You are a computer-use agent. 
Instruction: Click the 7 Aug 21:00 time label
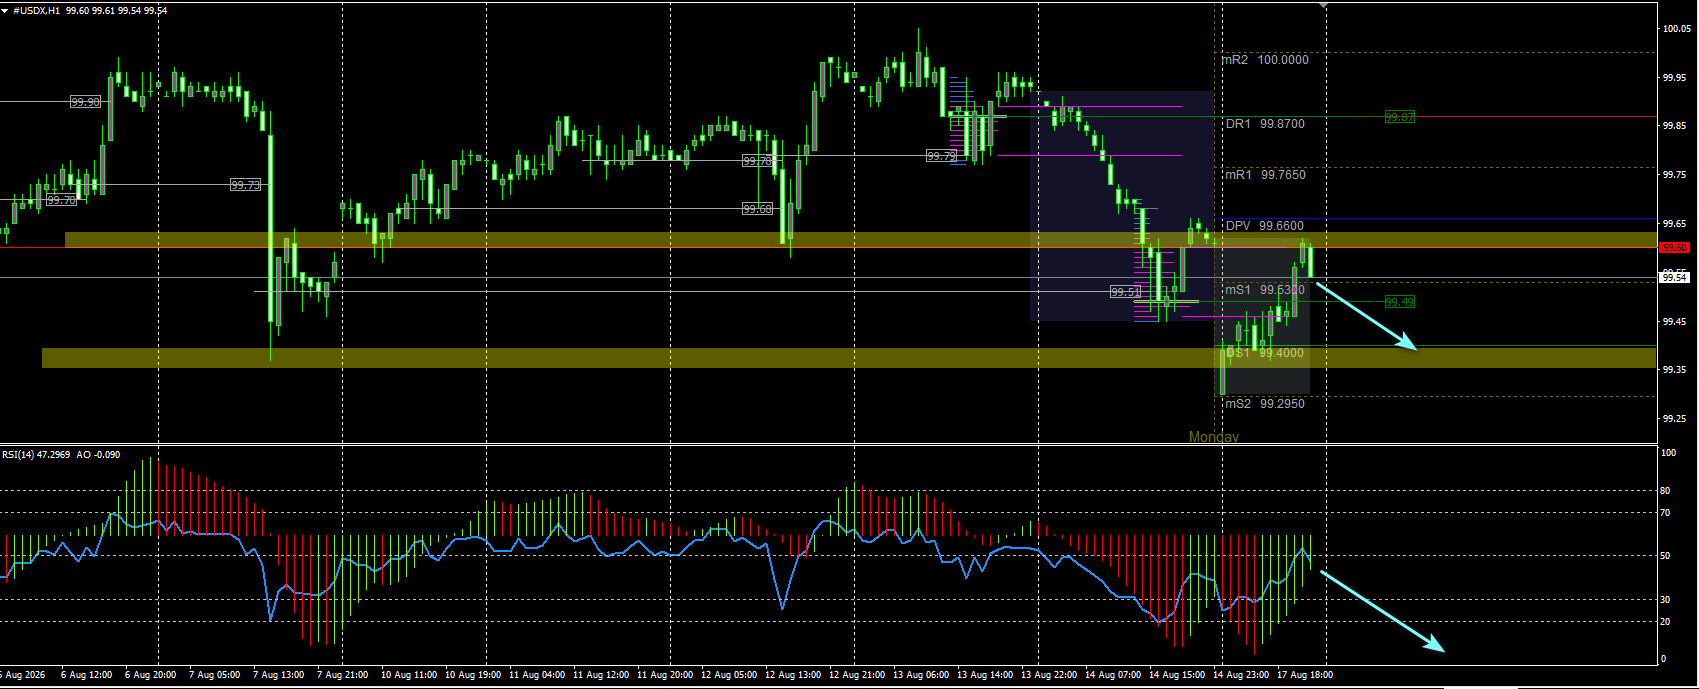343,675
